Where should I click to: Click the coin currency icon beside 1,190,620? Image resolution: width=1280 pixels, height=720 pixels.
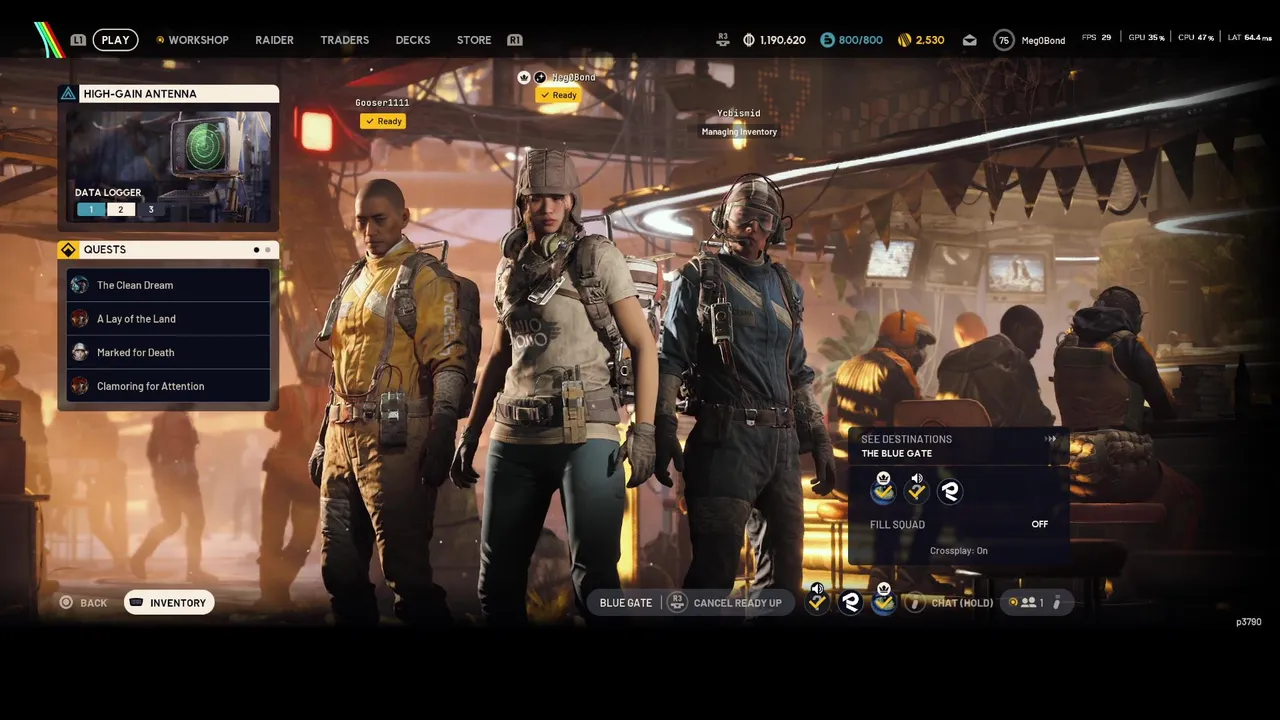click(x=749, y=40)
